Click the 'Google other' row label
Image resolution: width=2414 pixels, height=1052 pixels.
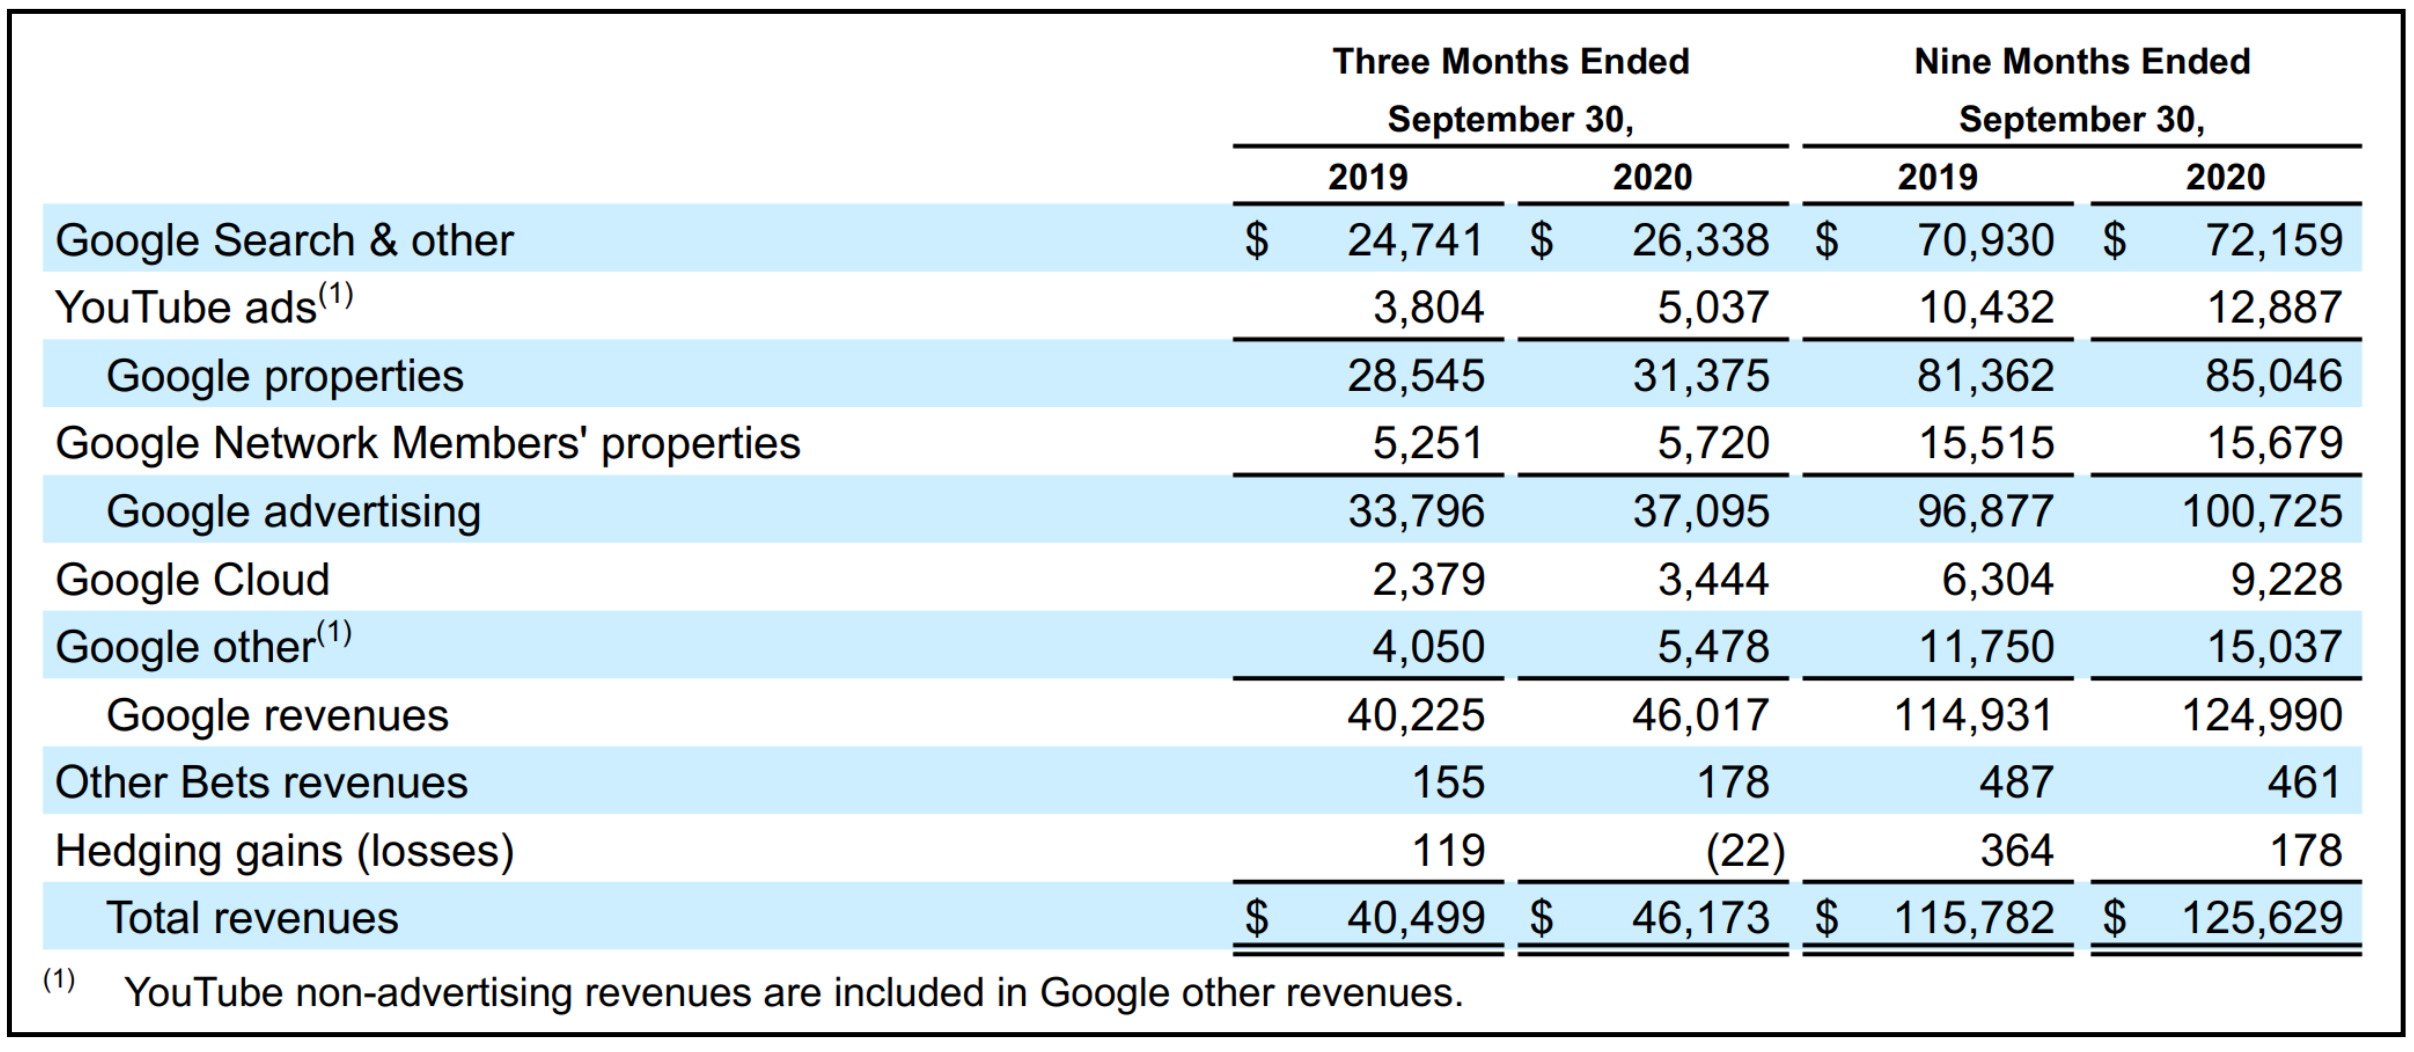203,644
